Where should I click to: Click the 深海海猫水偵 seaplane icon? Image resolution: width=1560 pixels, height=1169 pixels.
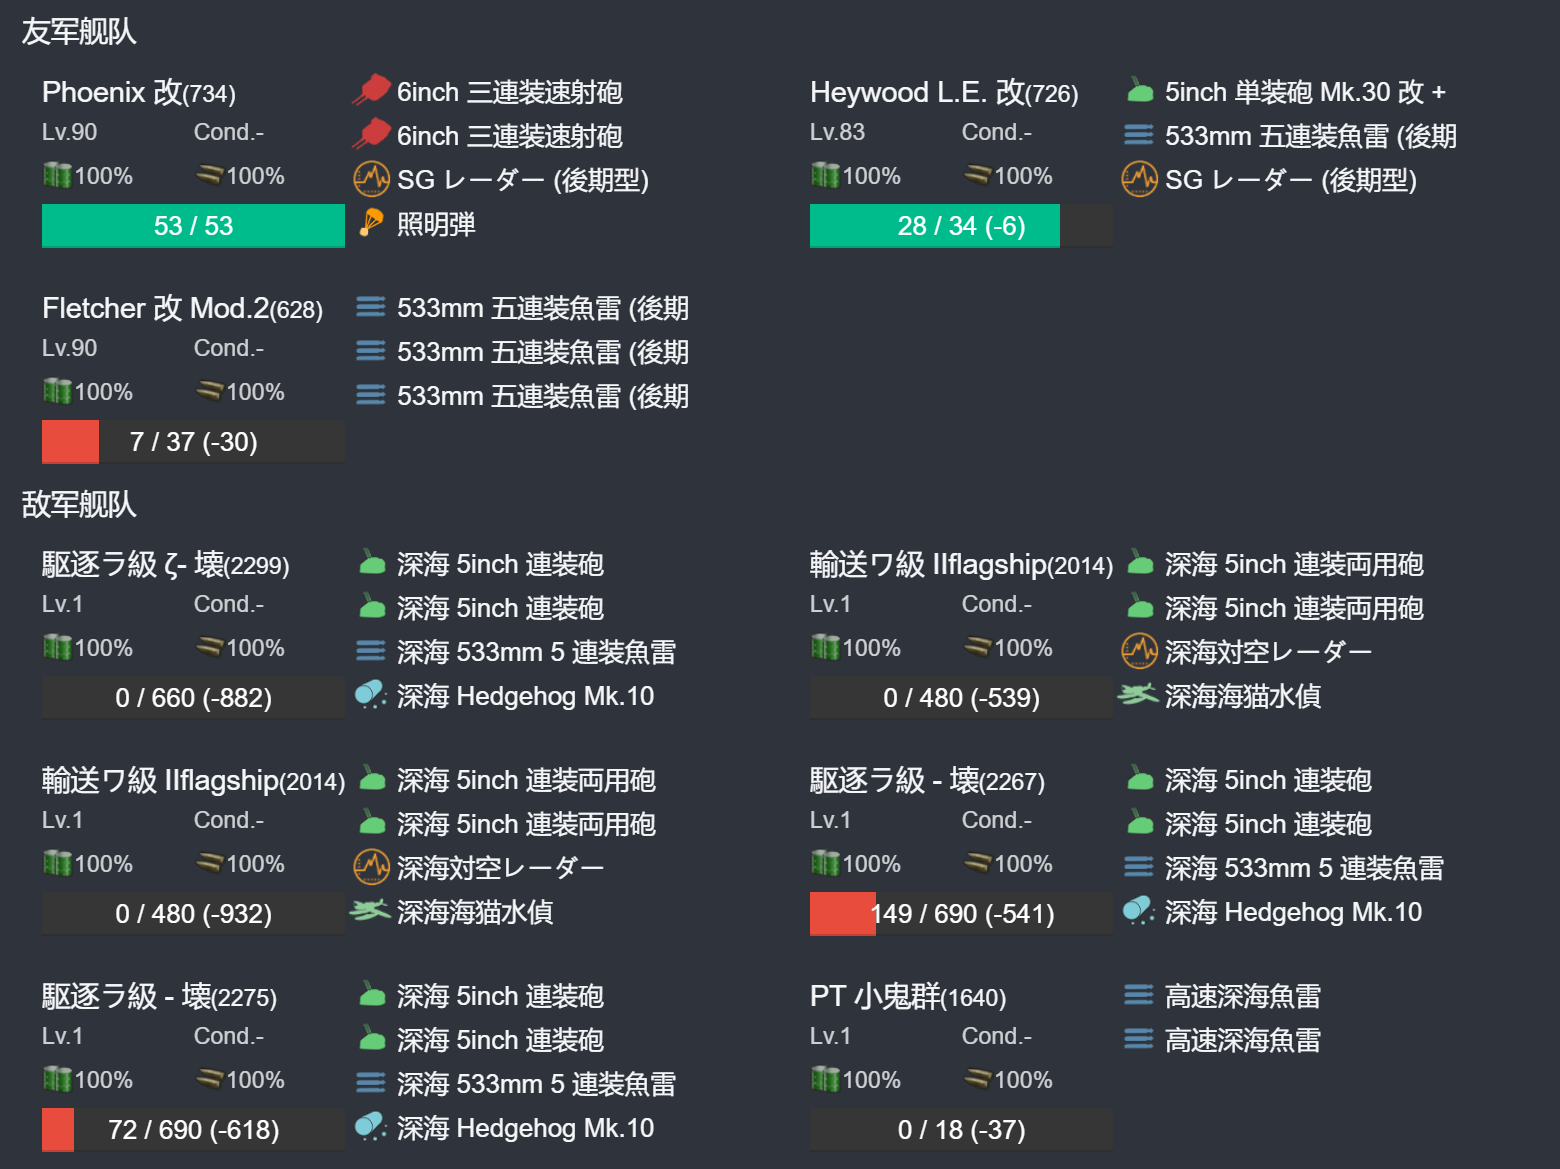point(1139,695)
